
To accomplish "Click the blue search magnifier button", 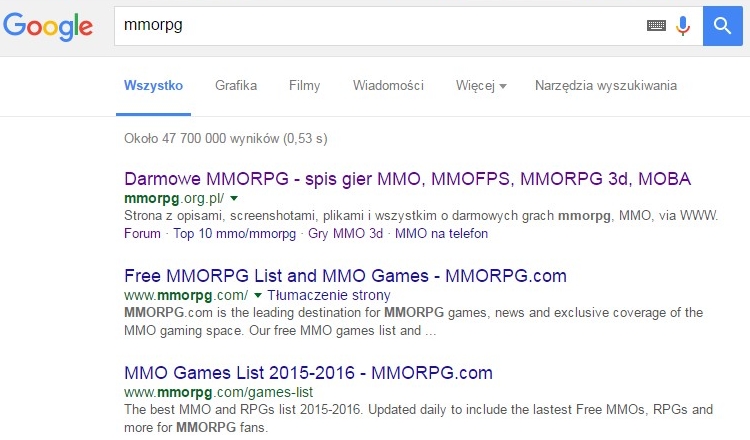I will point(722,26).
